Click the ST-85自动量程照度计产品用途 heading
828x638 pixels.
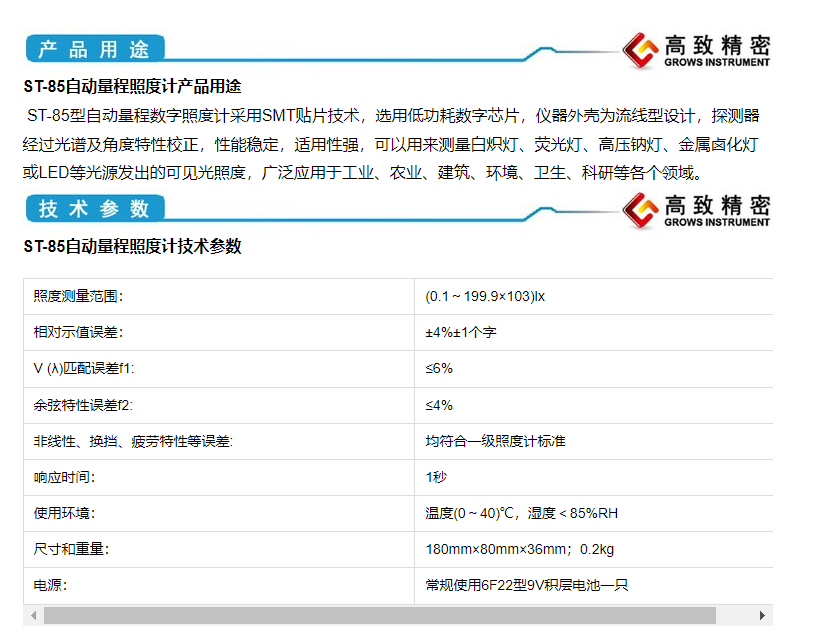[x=132, y=87]
